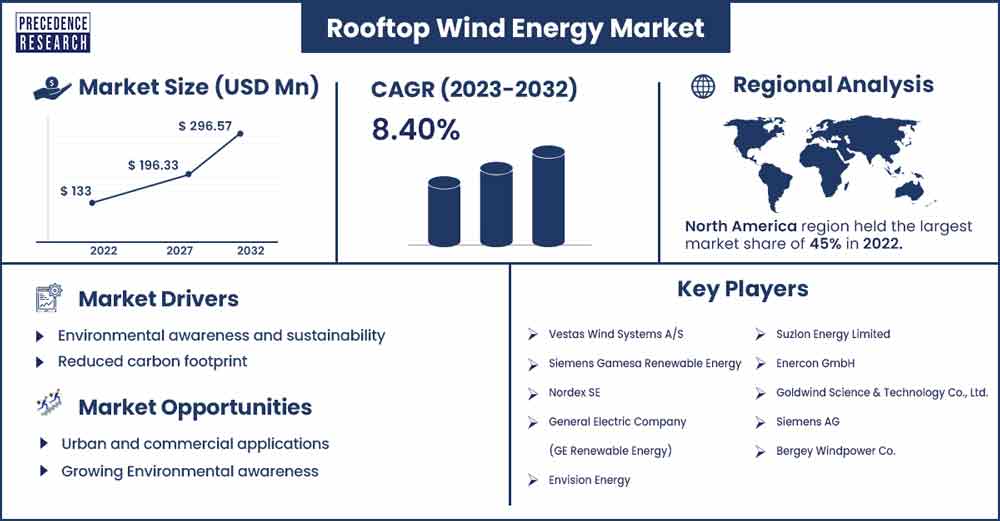
Task: Click the shortest cylinder bar in CAGR chart
Action: pos(444,211)
